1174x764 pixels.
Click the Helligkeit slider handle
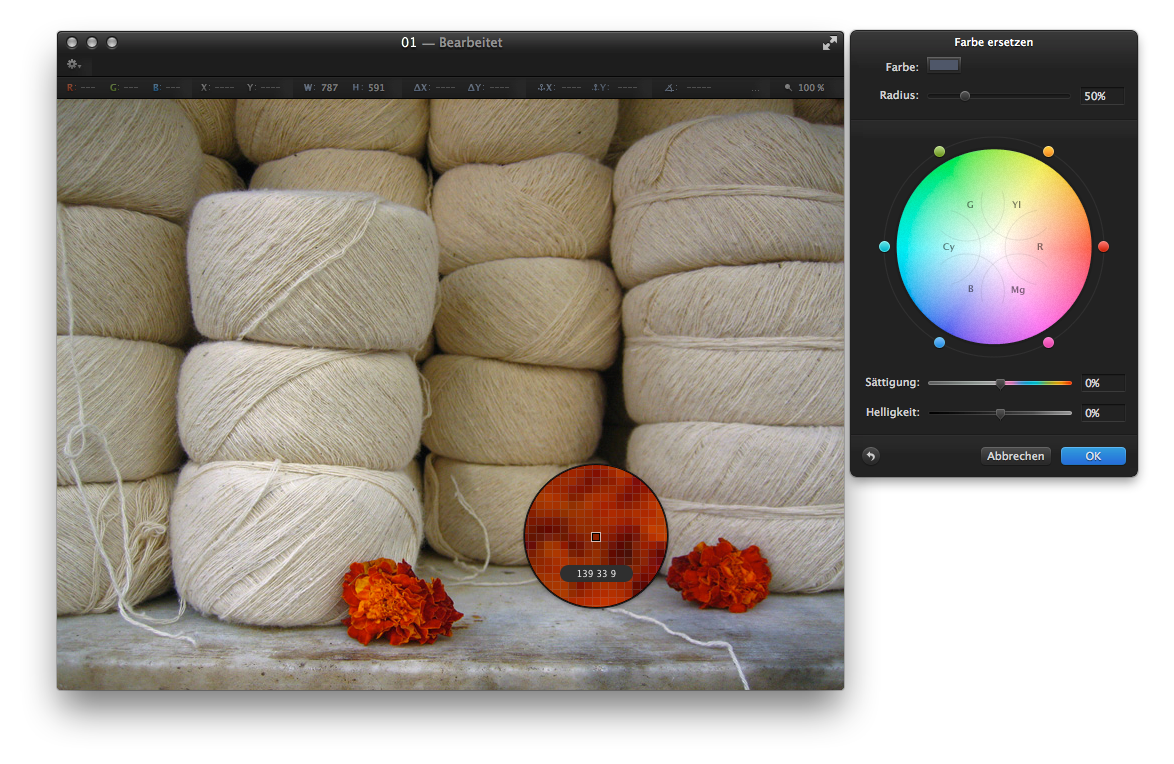click(1000, 413)
